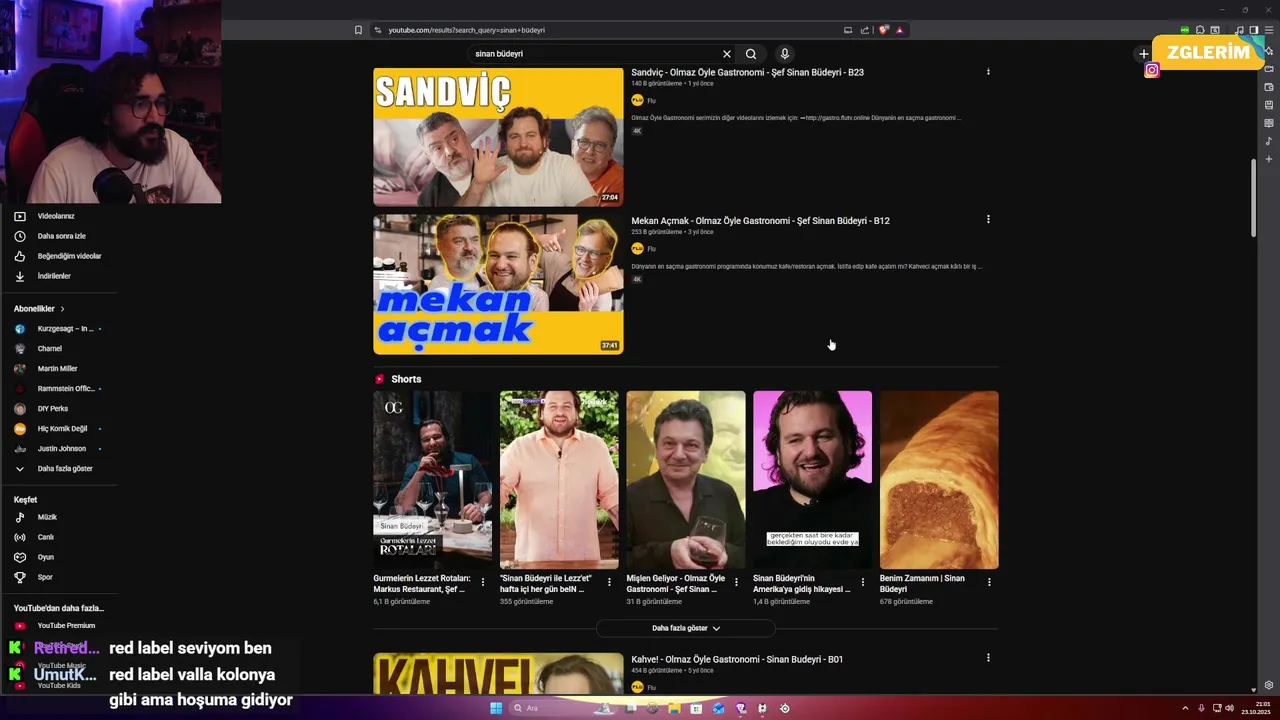Open options menu for Kahve! video
The width and height of the screenshot is (1280, 720).
coord(988,658)
